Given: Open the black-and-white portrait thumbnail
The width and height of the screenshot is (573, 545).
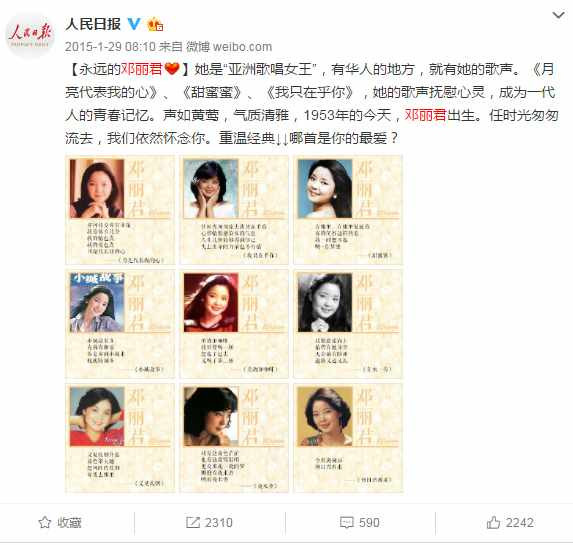Looking at the screenshot, I should point(348,324).
